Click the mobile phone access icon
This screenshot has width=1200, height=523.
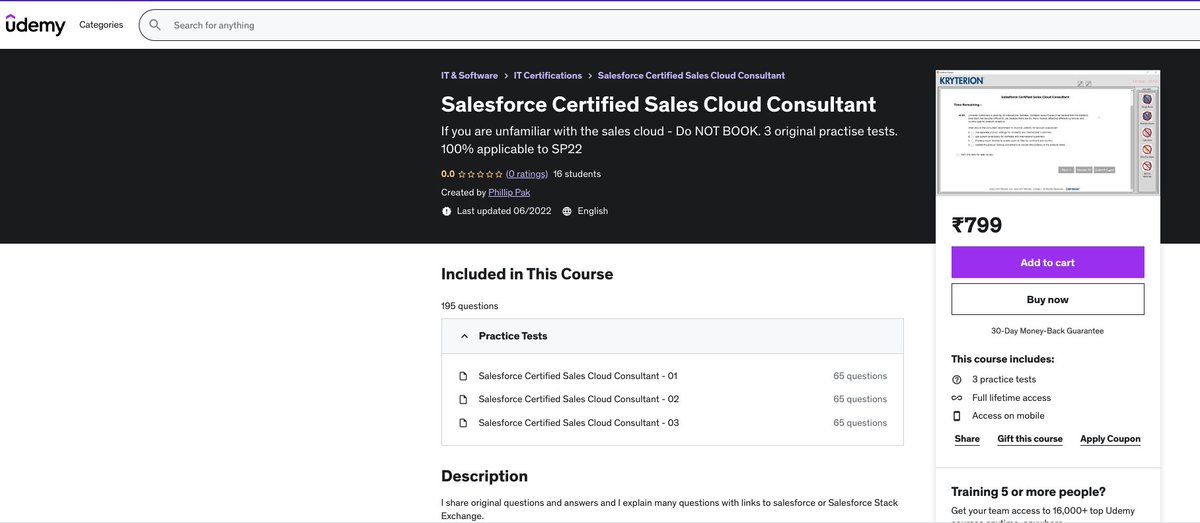pos(957,416)
